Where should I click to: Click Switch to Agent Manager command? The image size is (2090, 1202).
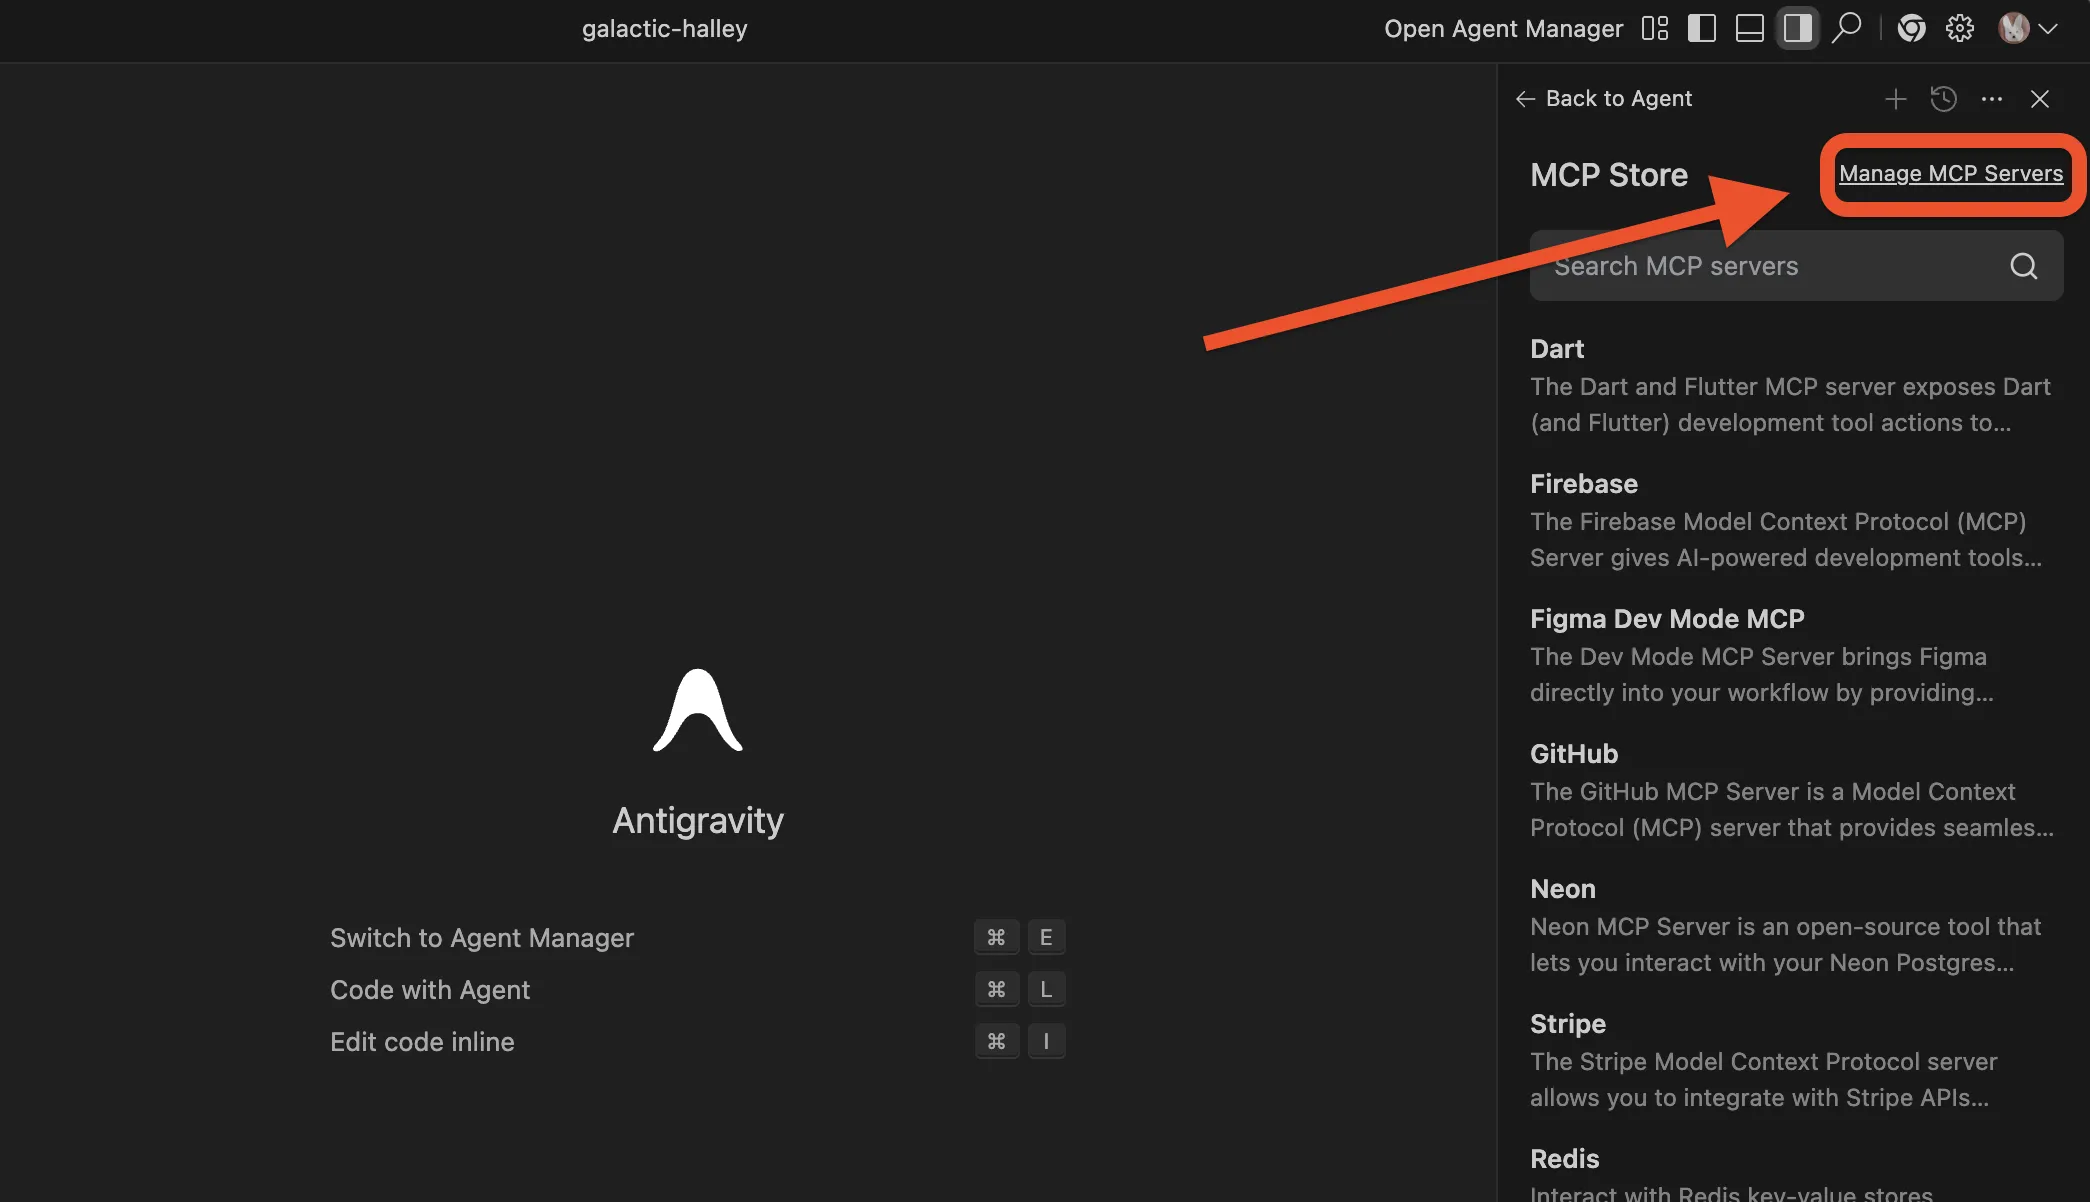tap(482, 938)
